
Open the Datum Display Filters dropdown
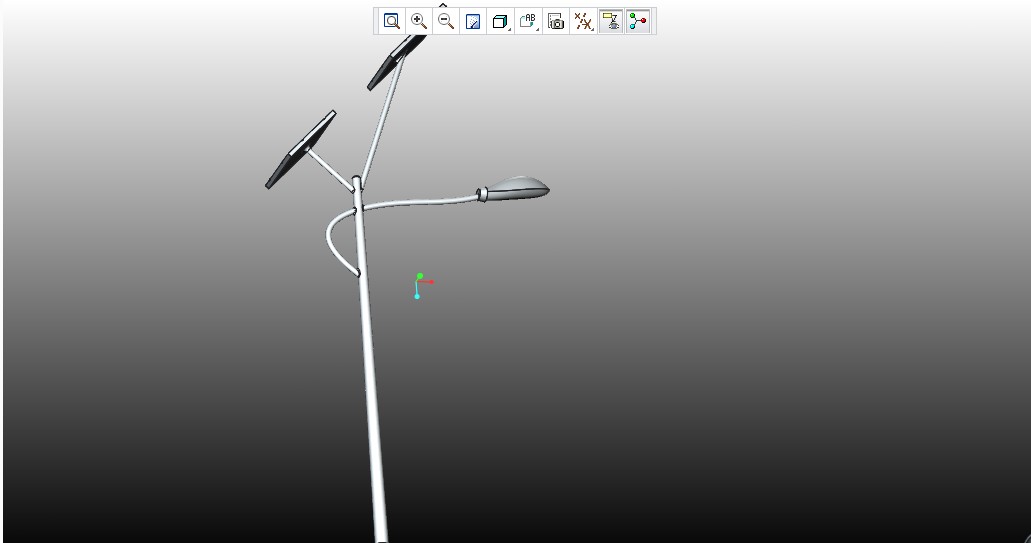pyautogui.click(x=583, y=21)
